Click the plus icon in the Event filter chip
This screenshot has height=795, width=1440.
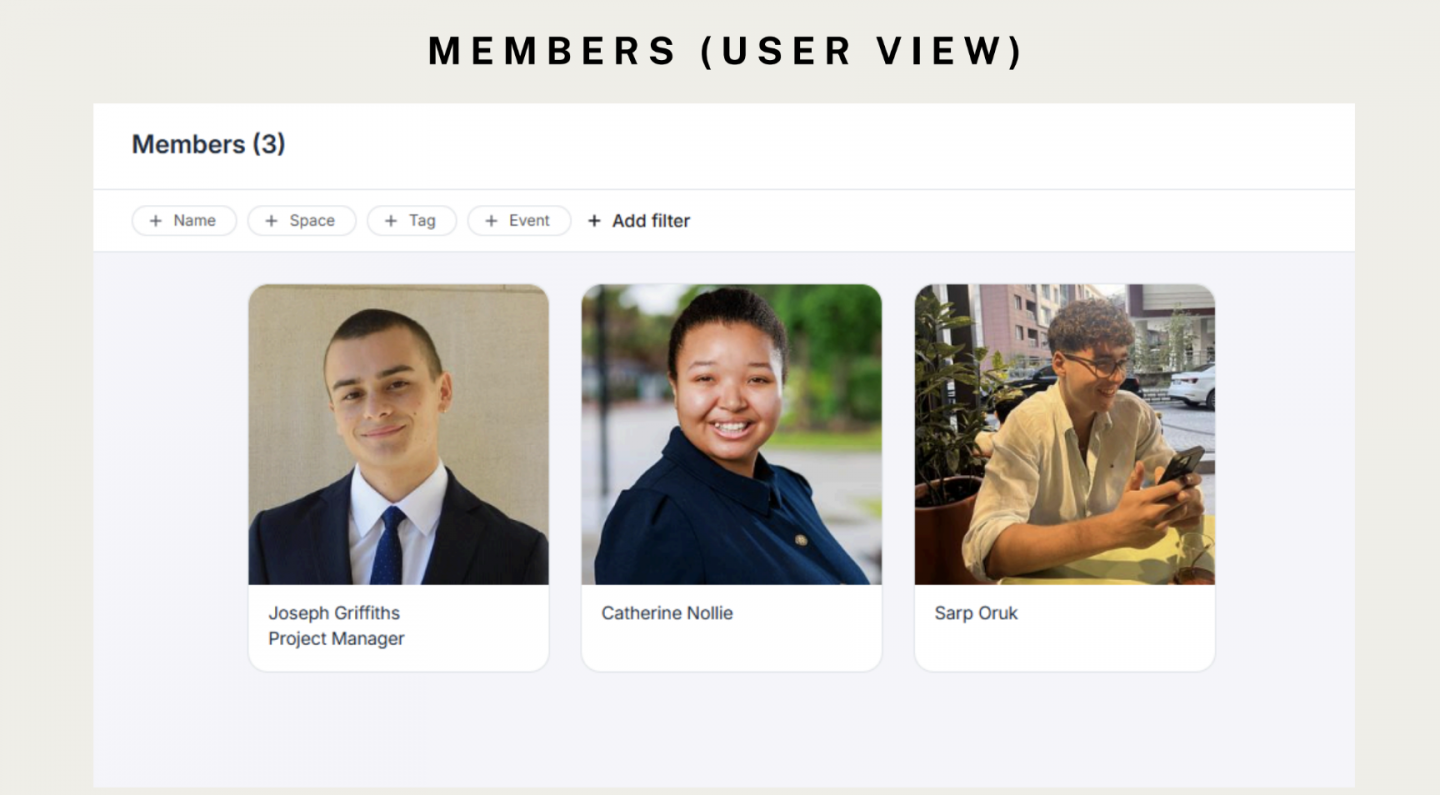[x=491, y=221]
